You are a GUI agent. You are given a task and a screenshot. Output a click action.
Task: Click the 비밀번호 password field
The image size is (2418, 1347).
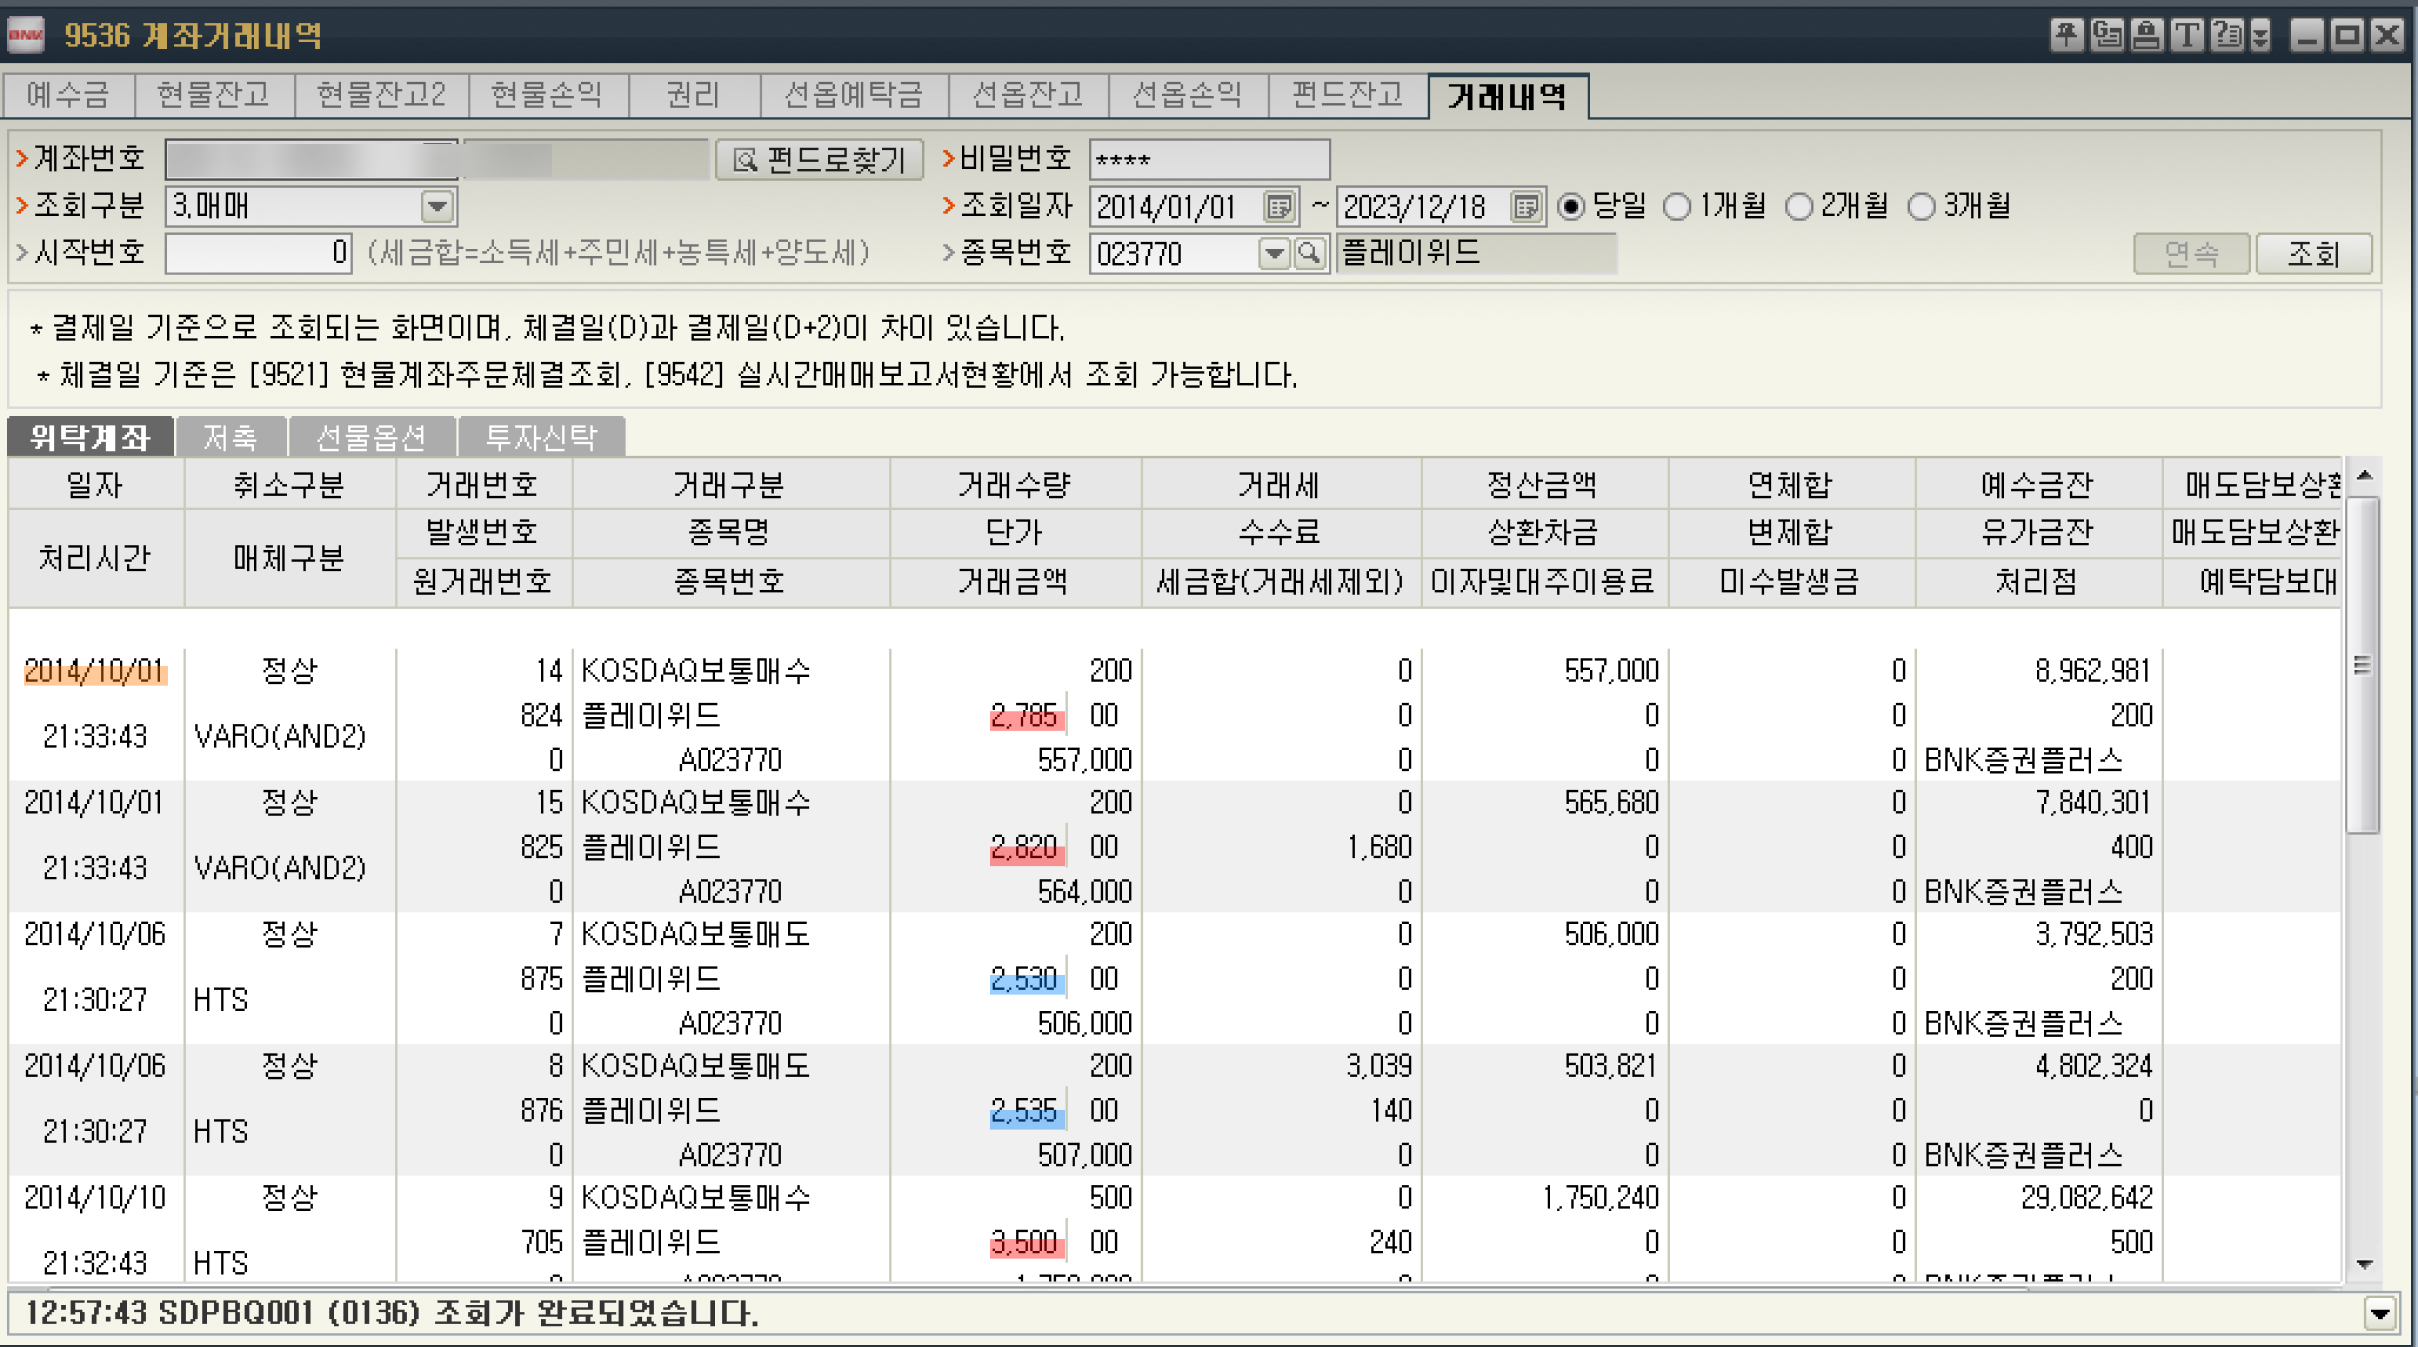pyautogui.click(x=1209, y=160)
